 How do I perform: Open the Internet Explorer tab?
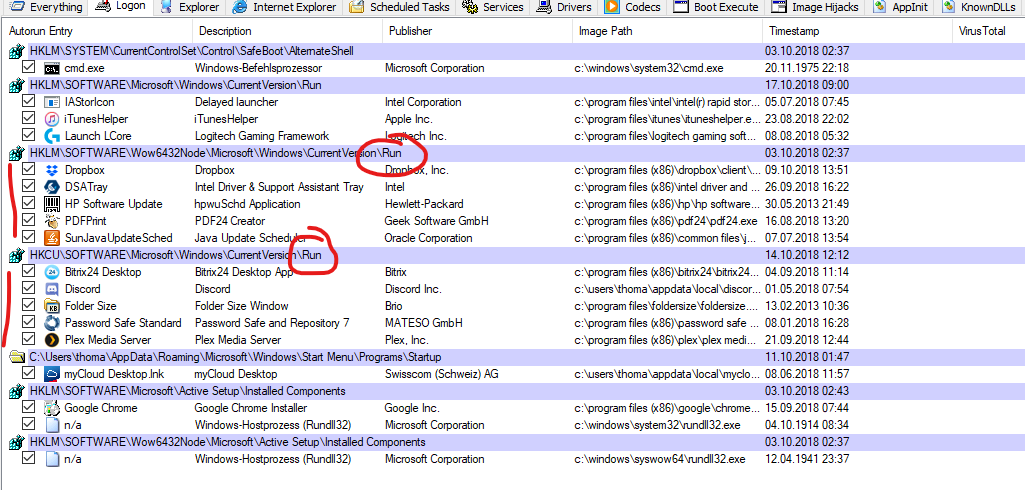tap(285, 7)
